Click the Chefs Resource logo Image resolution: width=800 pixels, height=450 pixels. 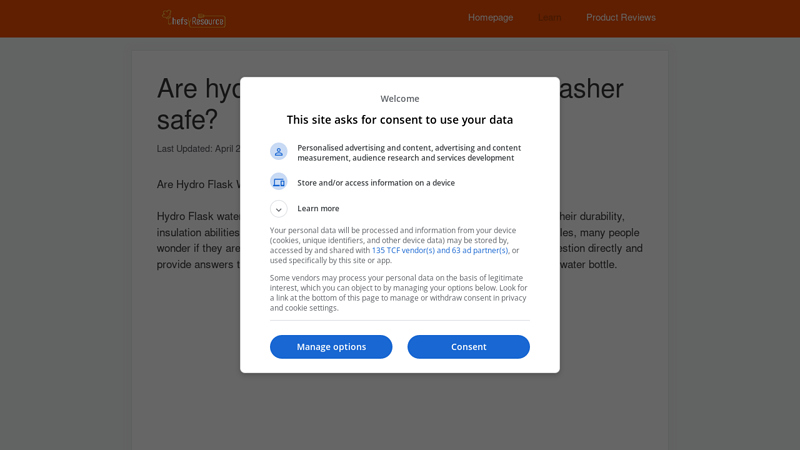194,19
